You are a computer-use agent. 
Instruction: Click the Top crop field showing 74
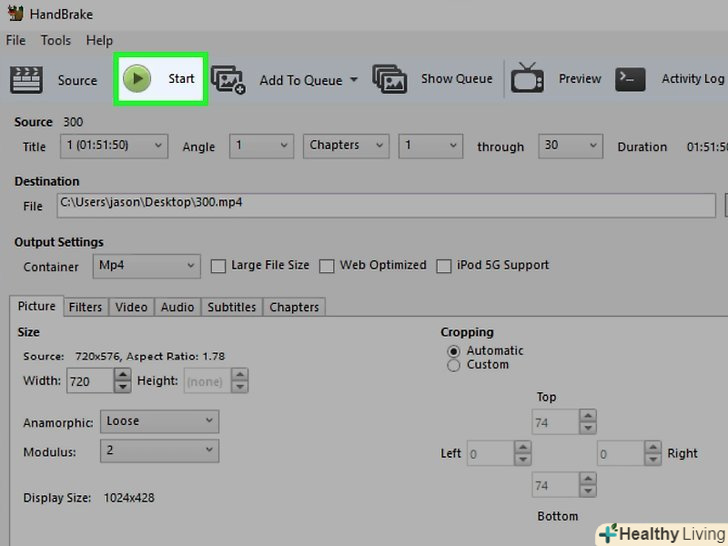tap(555, 422)
